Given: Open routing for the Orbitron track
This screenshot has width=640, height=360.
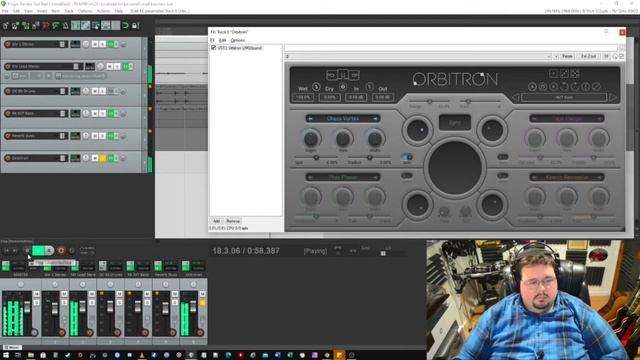Looking at the screenshot, I should (x=75, y=158).
